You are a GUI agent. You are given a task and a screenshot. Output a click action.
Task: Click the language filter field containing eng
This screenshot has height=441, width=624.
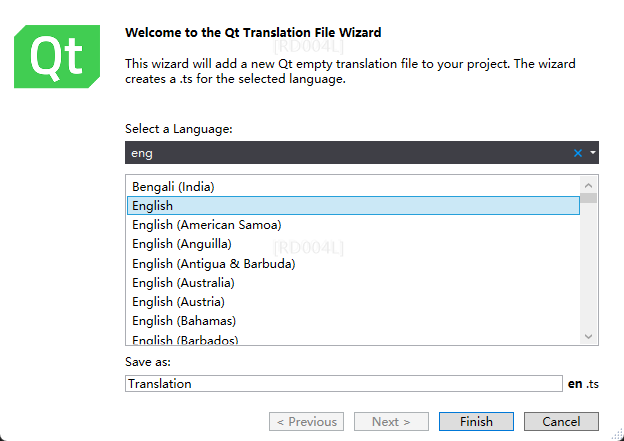click(x=340, y=153)
